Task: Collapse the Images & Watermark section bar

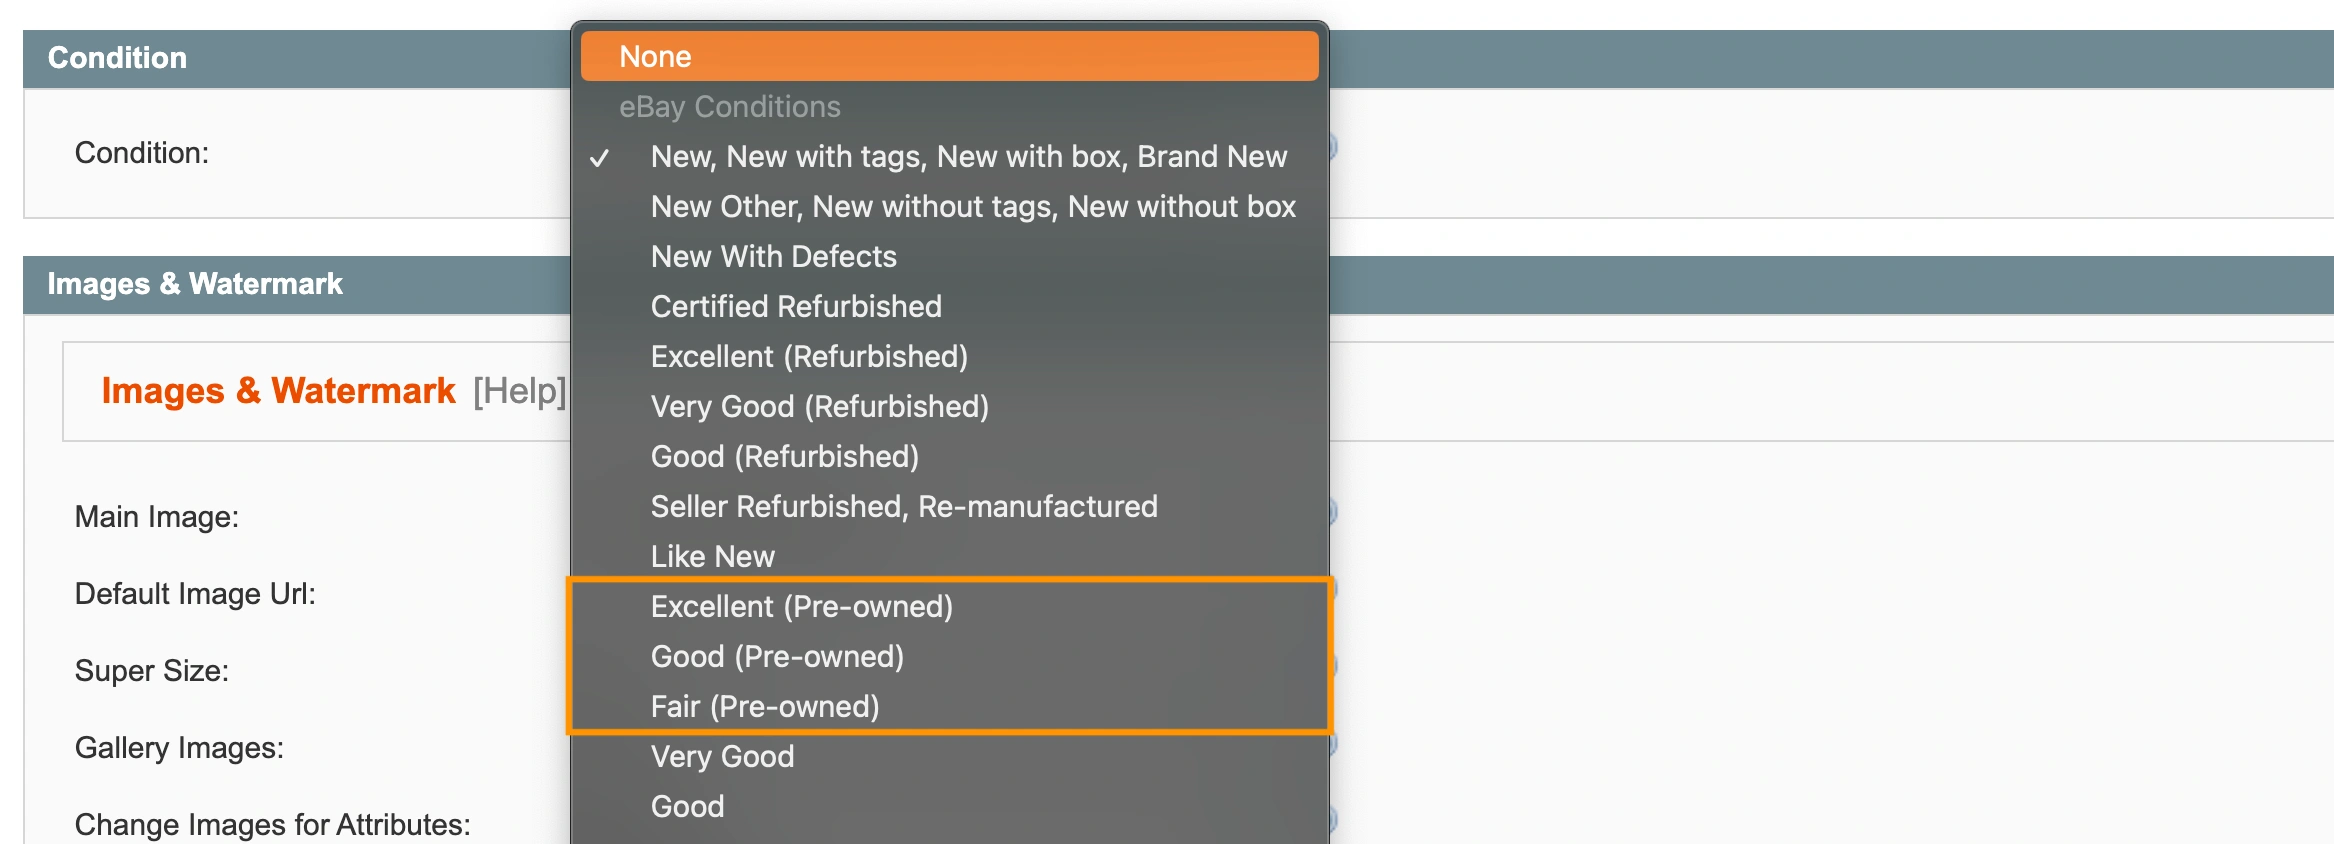Action: click(195, 284)
